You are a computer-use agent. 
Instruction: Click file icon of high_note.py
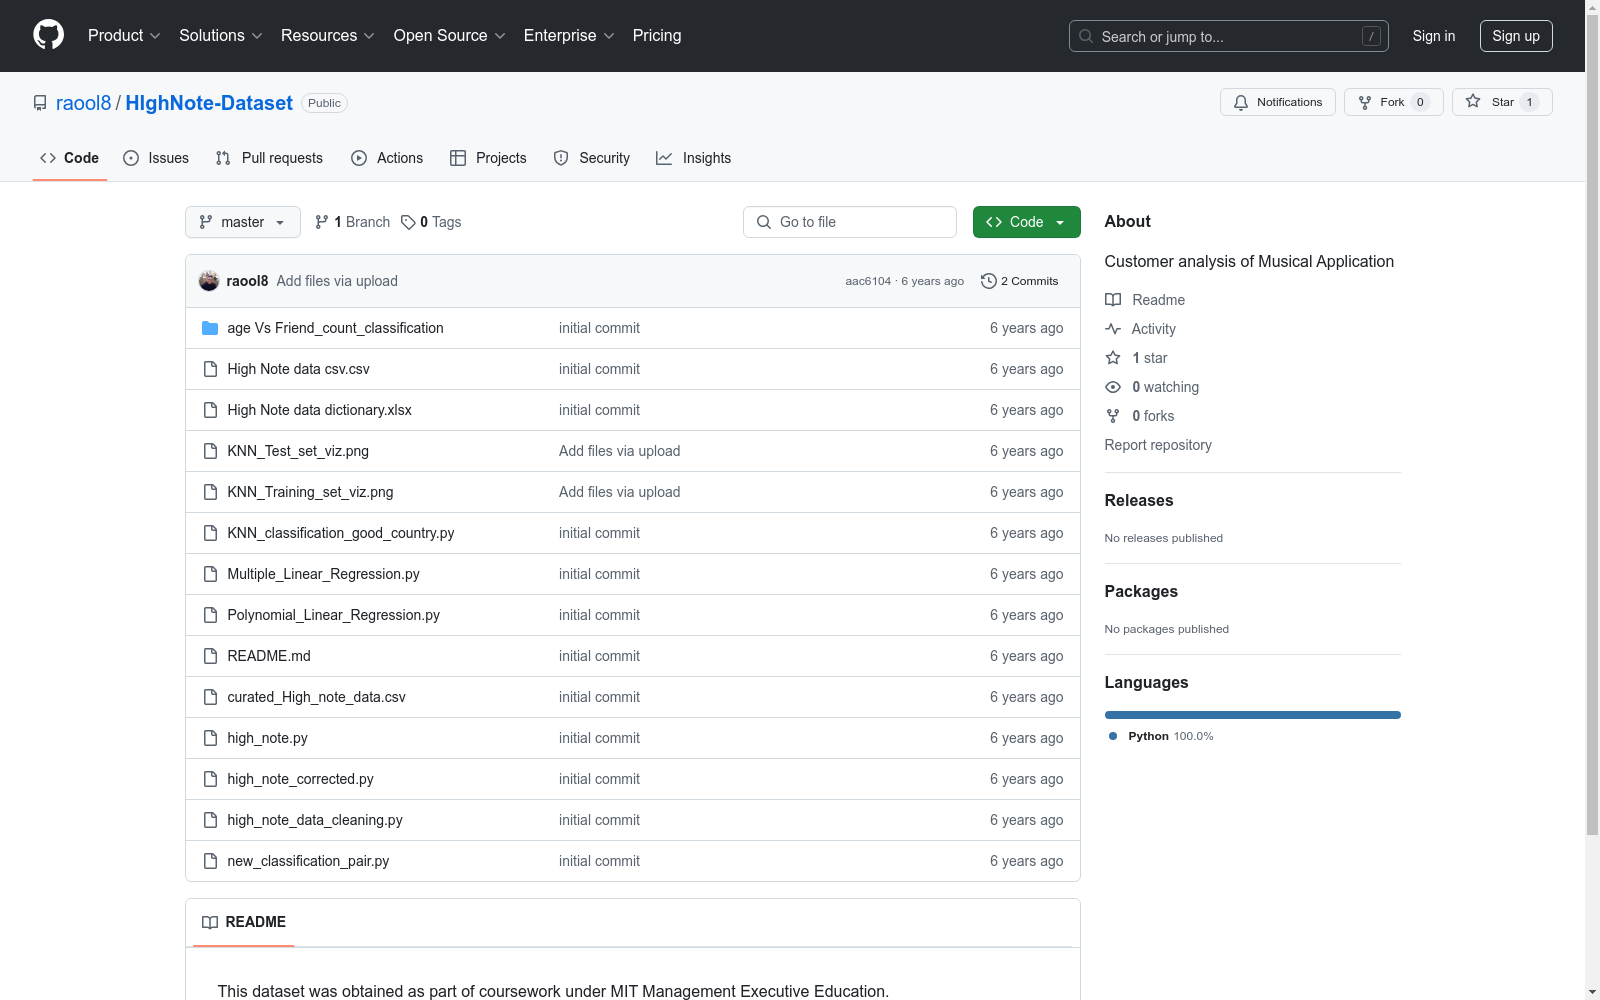coord(210,738)
